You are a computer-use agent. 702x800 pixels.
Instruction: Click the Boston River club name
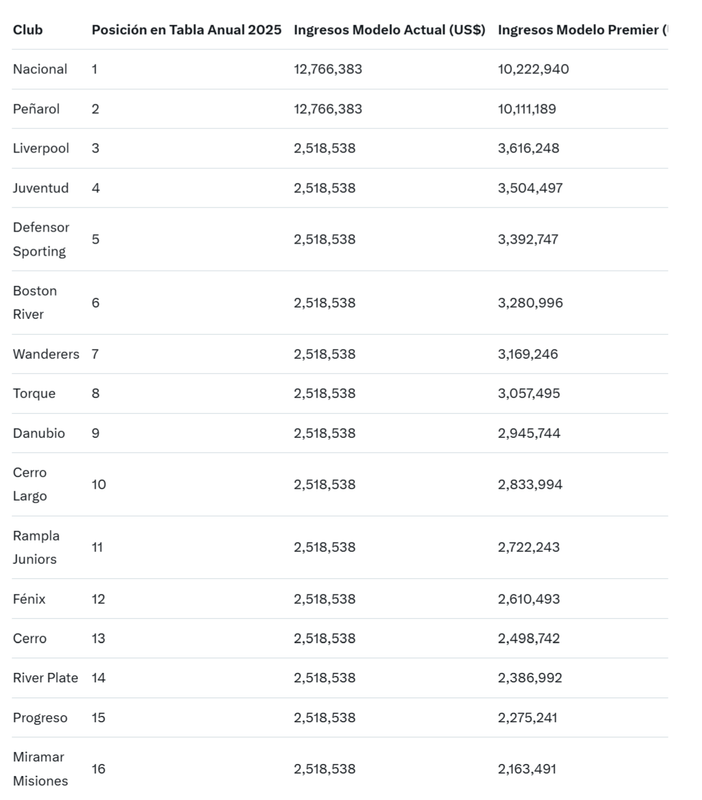35,302
